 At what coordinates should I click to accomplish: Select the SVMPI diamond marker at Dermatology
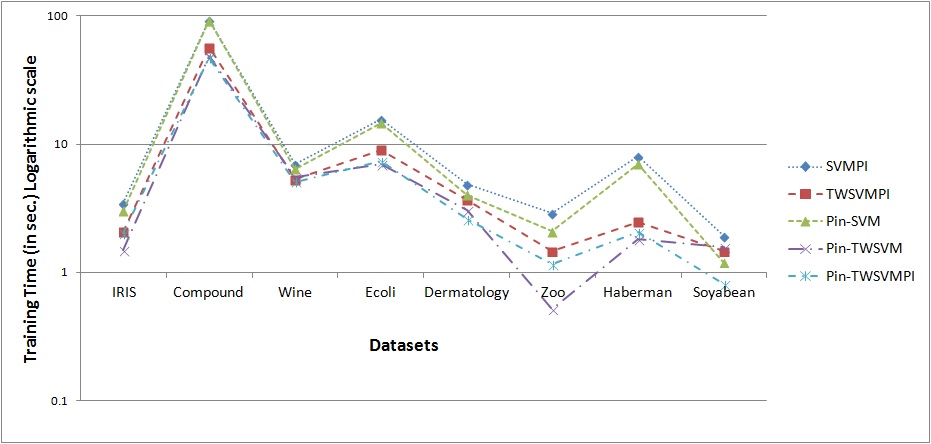[x=467, y=185]
